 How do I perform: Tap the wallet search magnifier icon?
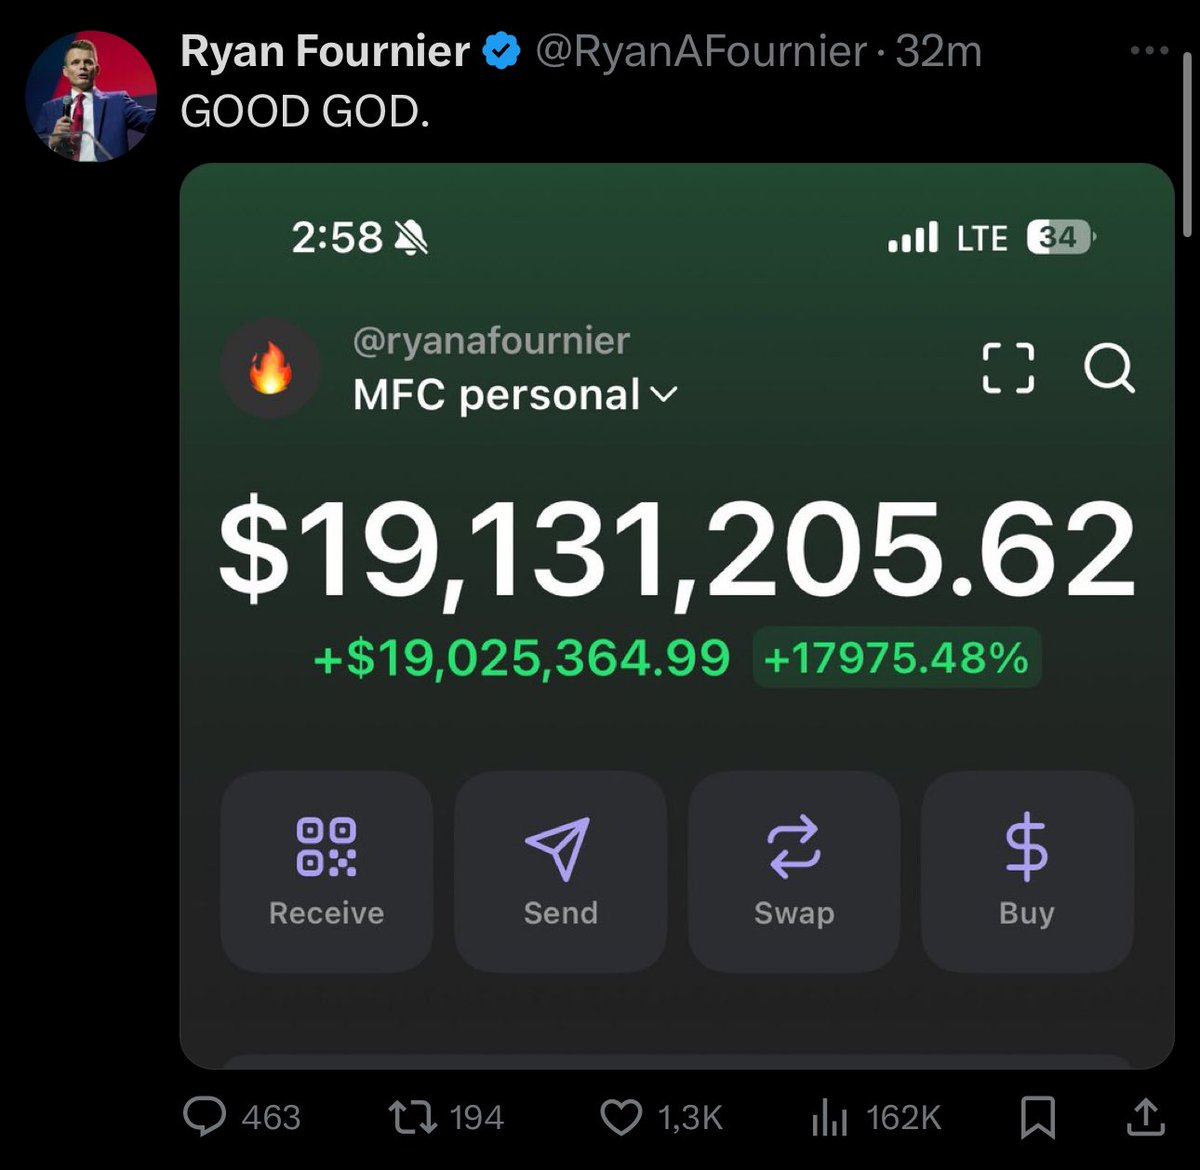(x=1109, y=368)
